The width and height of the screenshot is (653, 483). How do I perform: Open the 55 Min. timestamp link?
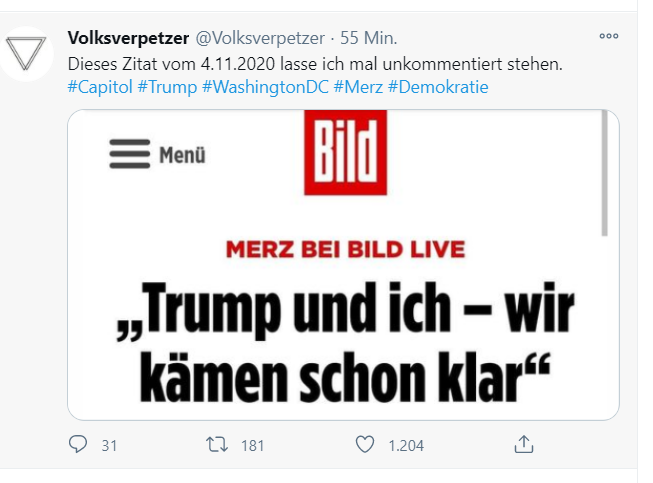(x=369, y=38)
